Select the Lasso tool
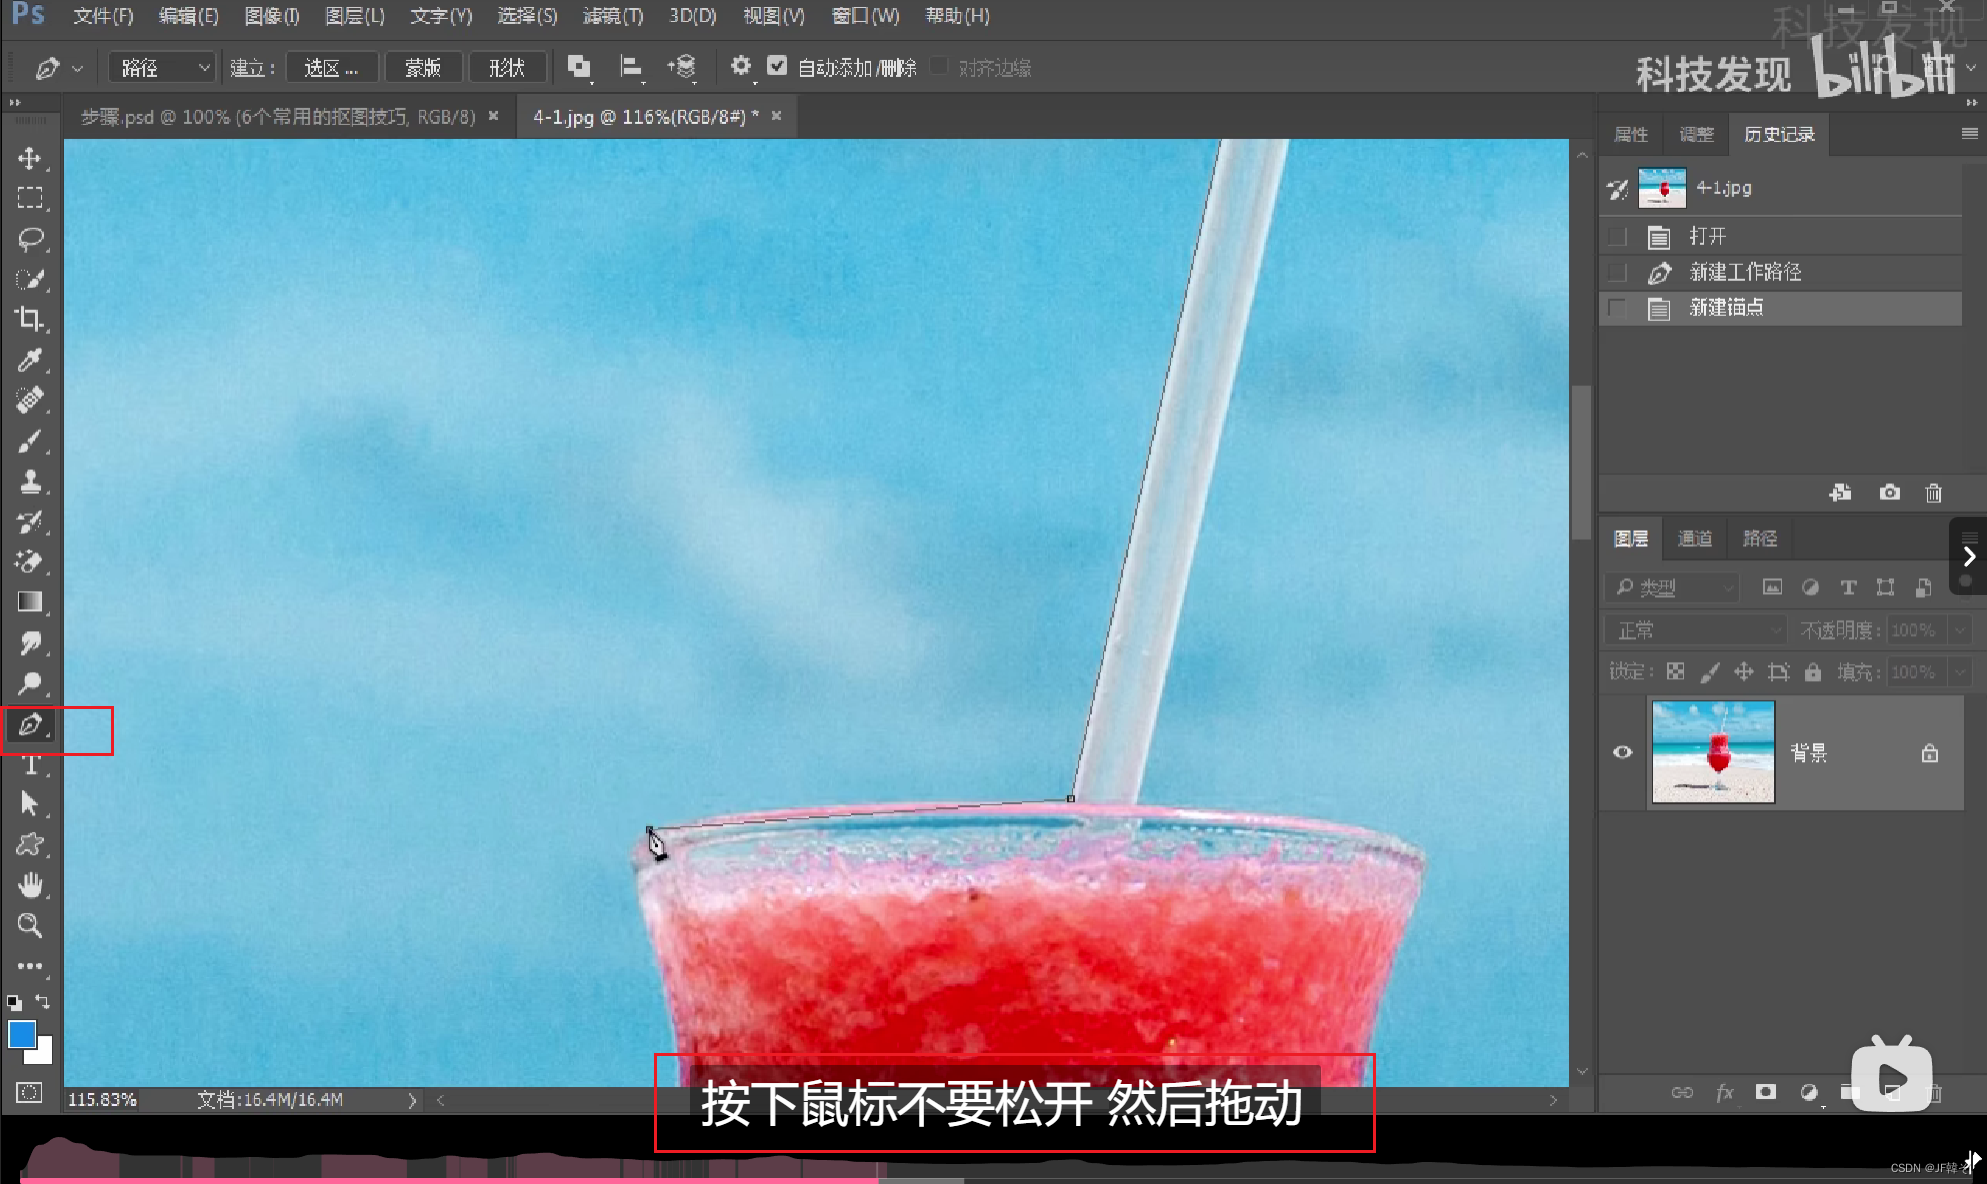 click(30, 239)
